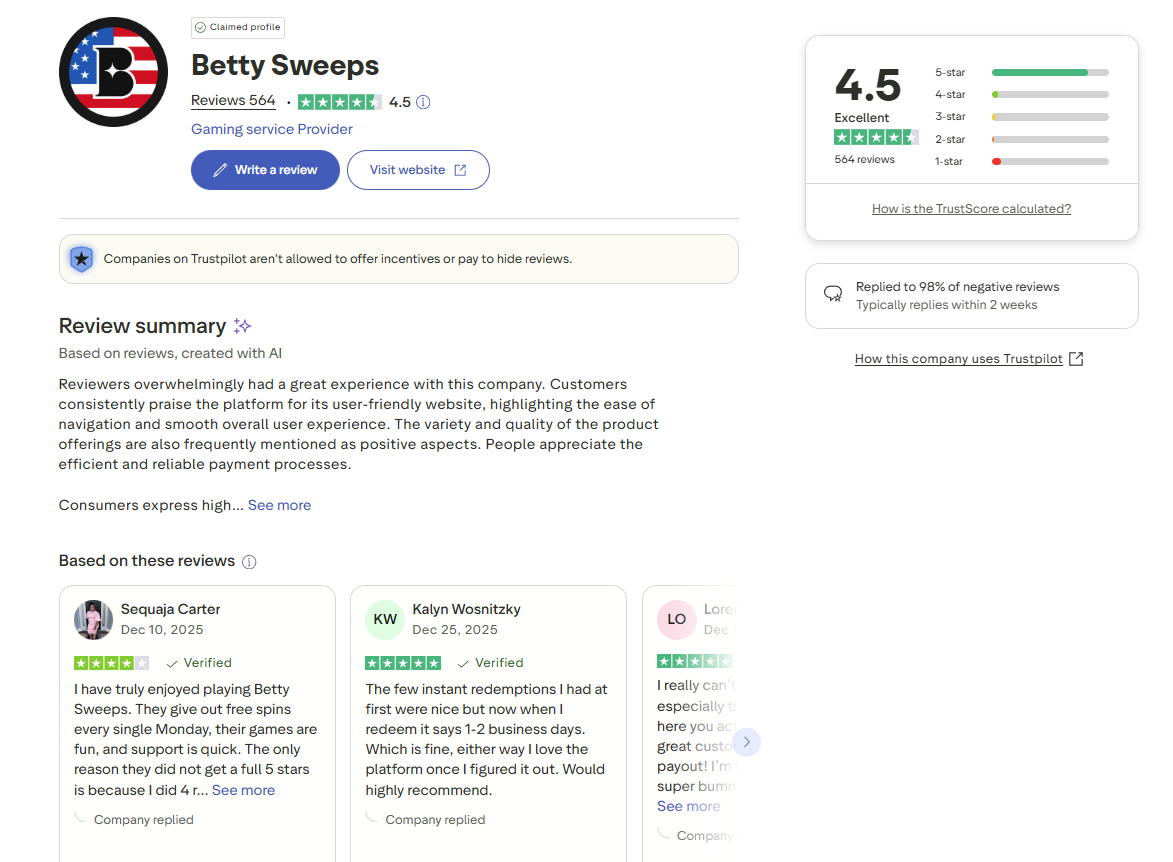
Task: Filter reviews by 4-star rating bar
Action: (1049, 95)
